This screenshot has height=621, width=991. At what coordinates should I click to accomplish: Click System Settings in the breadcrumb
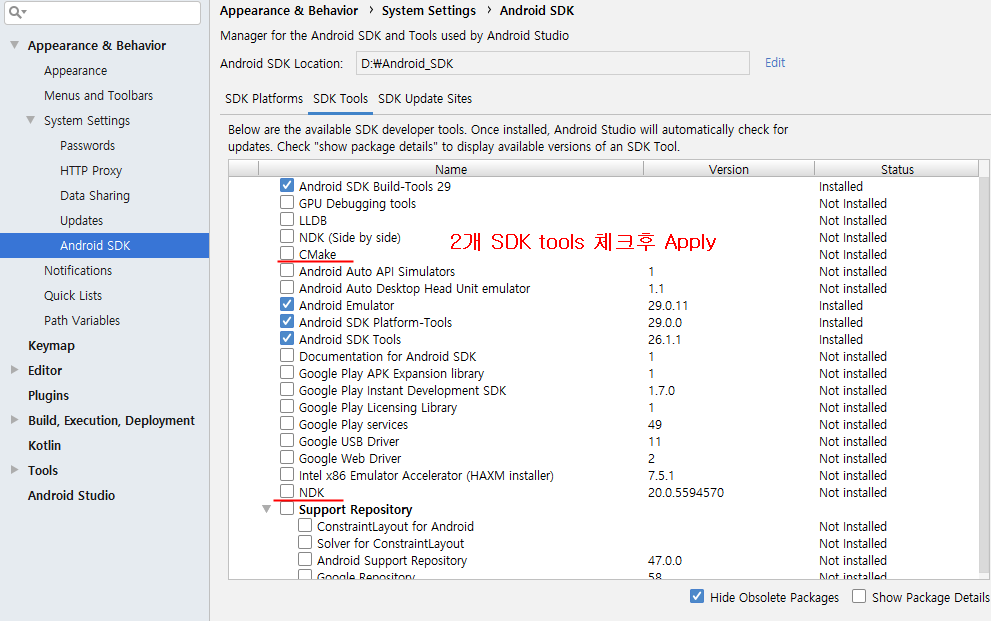[429, 11]
